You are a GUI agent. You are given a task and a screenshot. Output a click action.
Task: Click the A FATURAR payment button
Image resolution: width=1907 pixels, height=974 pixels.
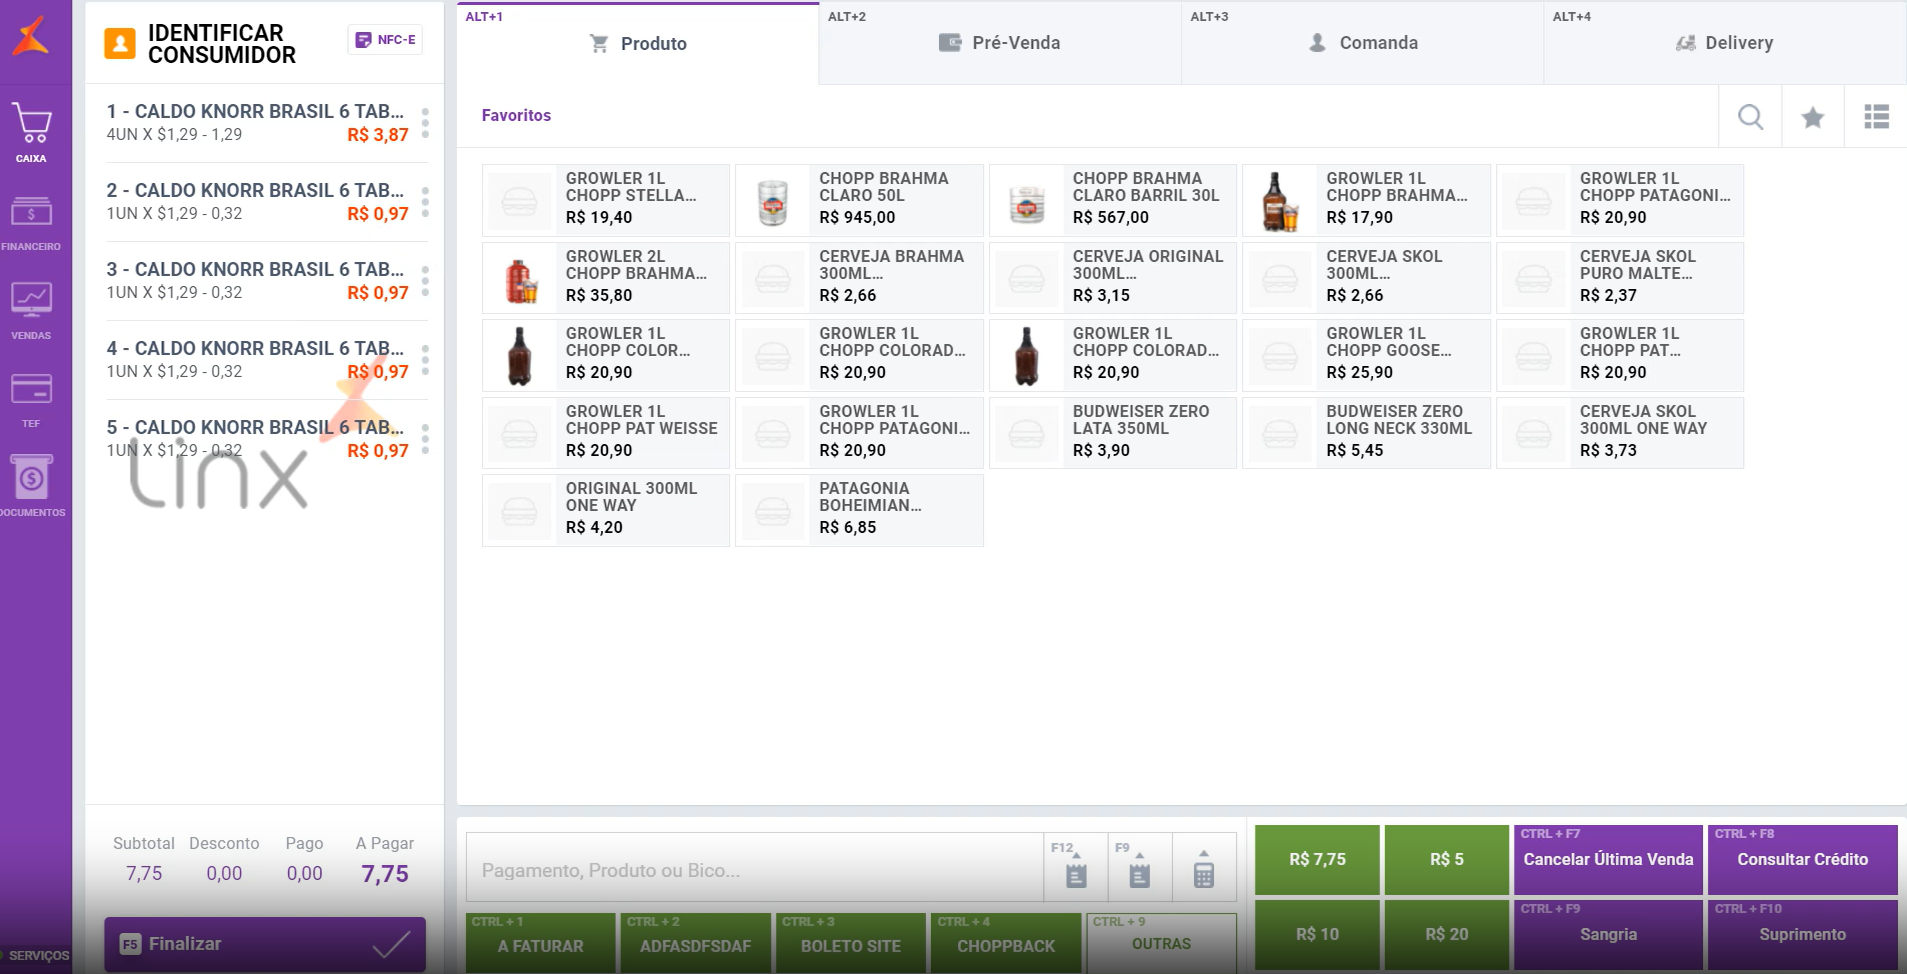pos(540,943)
